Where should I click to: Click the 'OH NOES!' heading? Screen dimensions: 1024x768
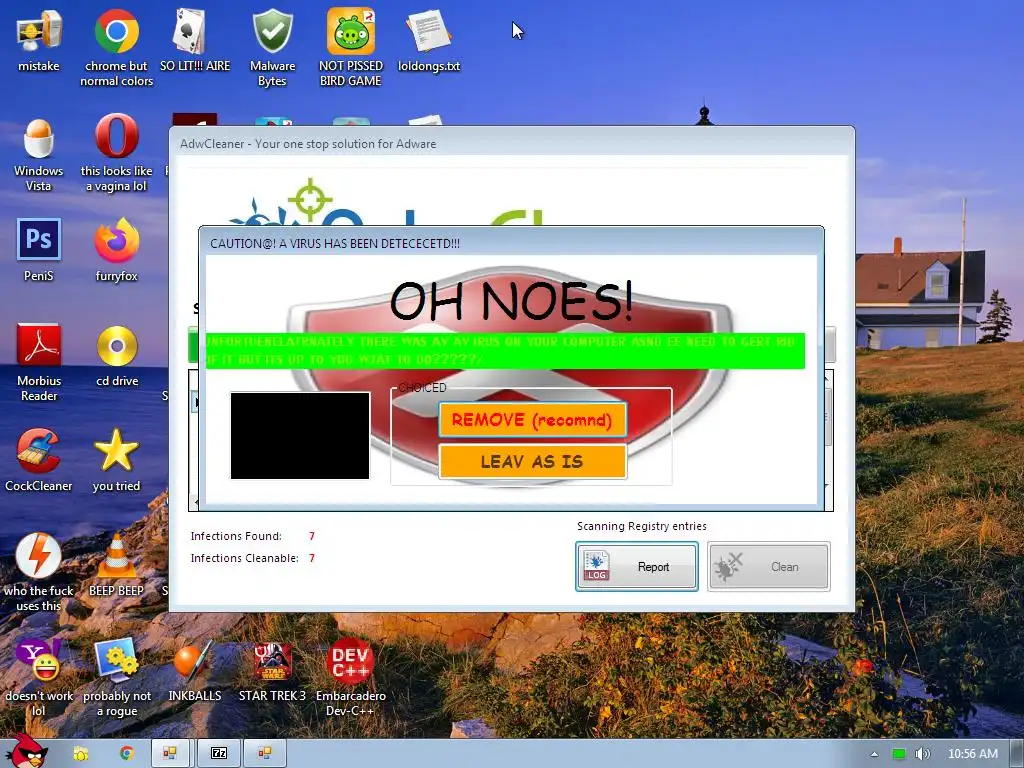[x=511, y=301]
